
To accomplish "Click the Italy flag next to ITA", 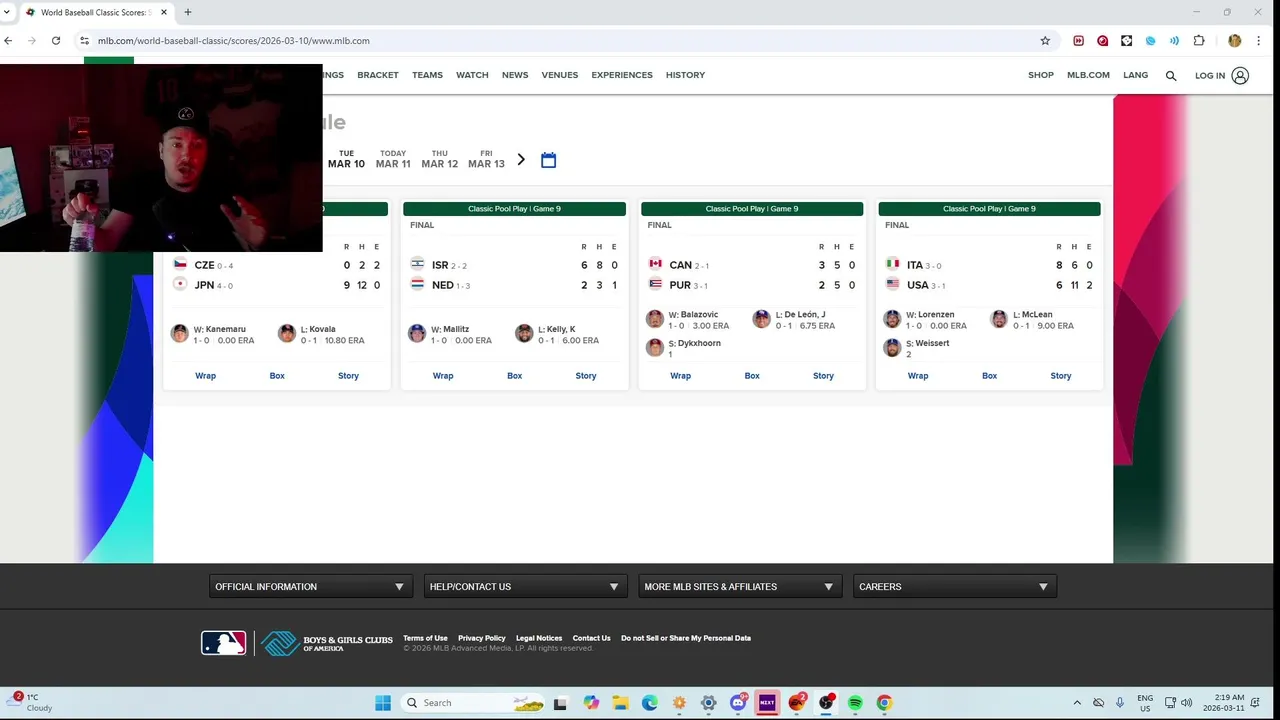I will pos(893,264).
